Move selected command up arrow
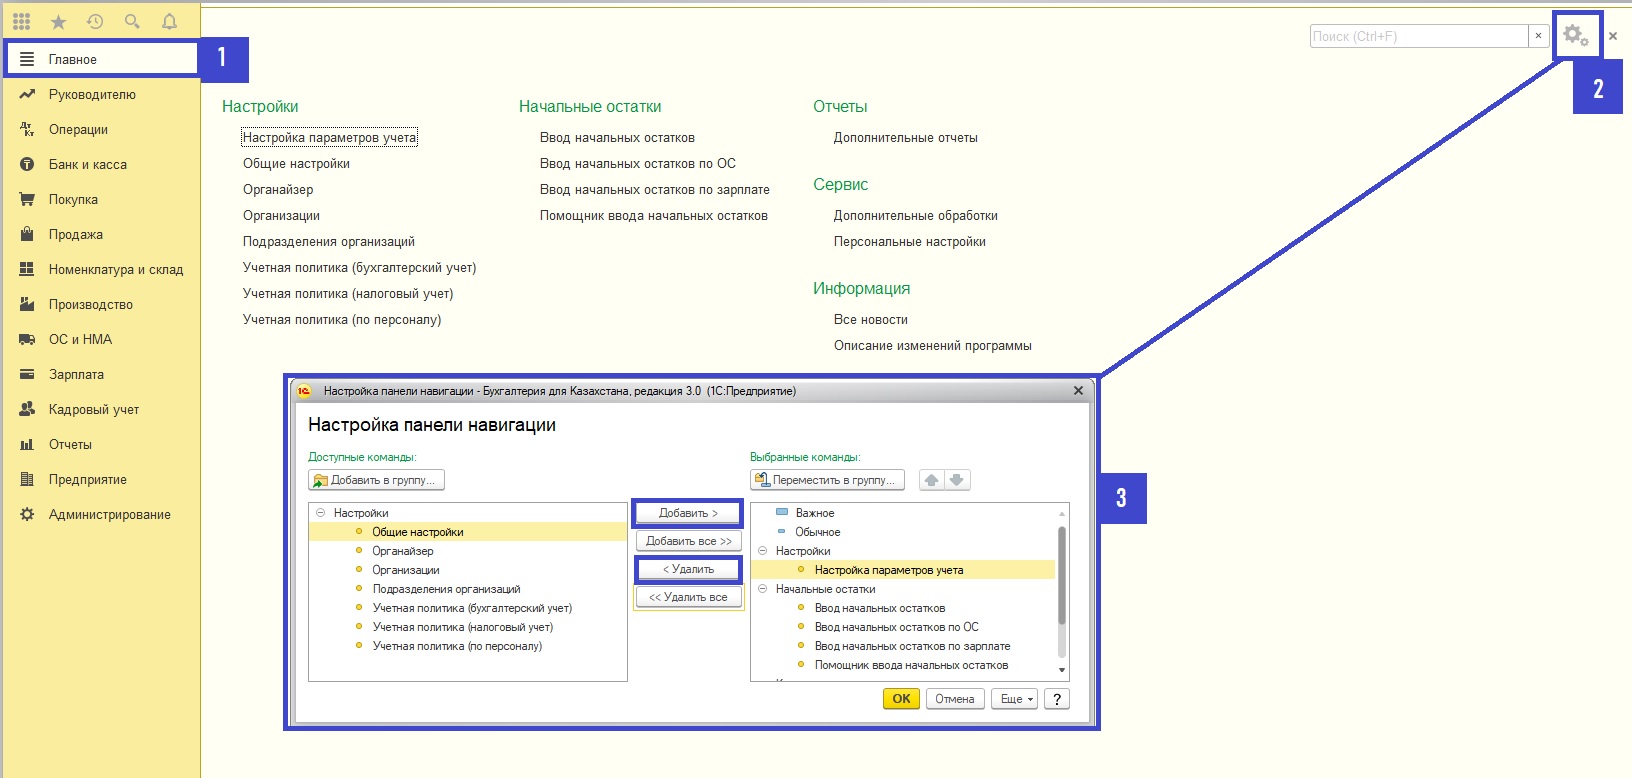 [931, 480]
